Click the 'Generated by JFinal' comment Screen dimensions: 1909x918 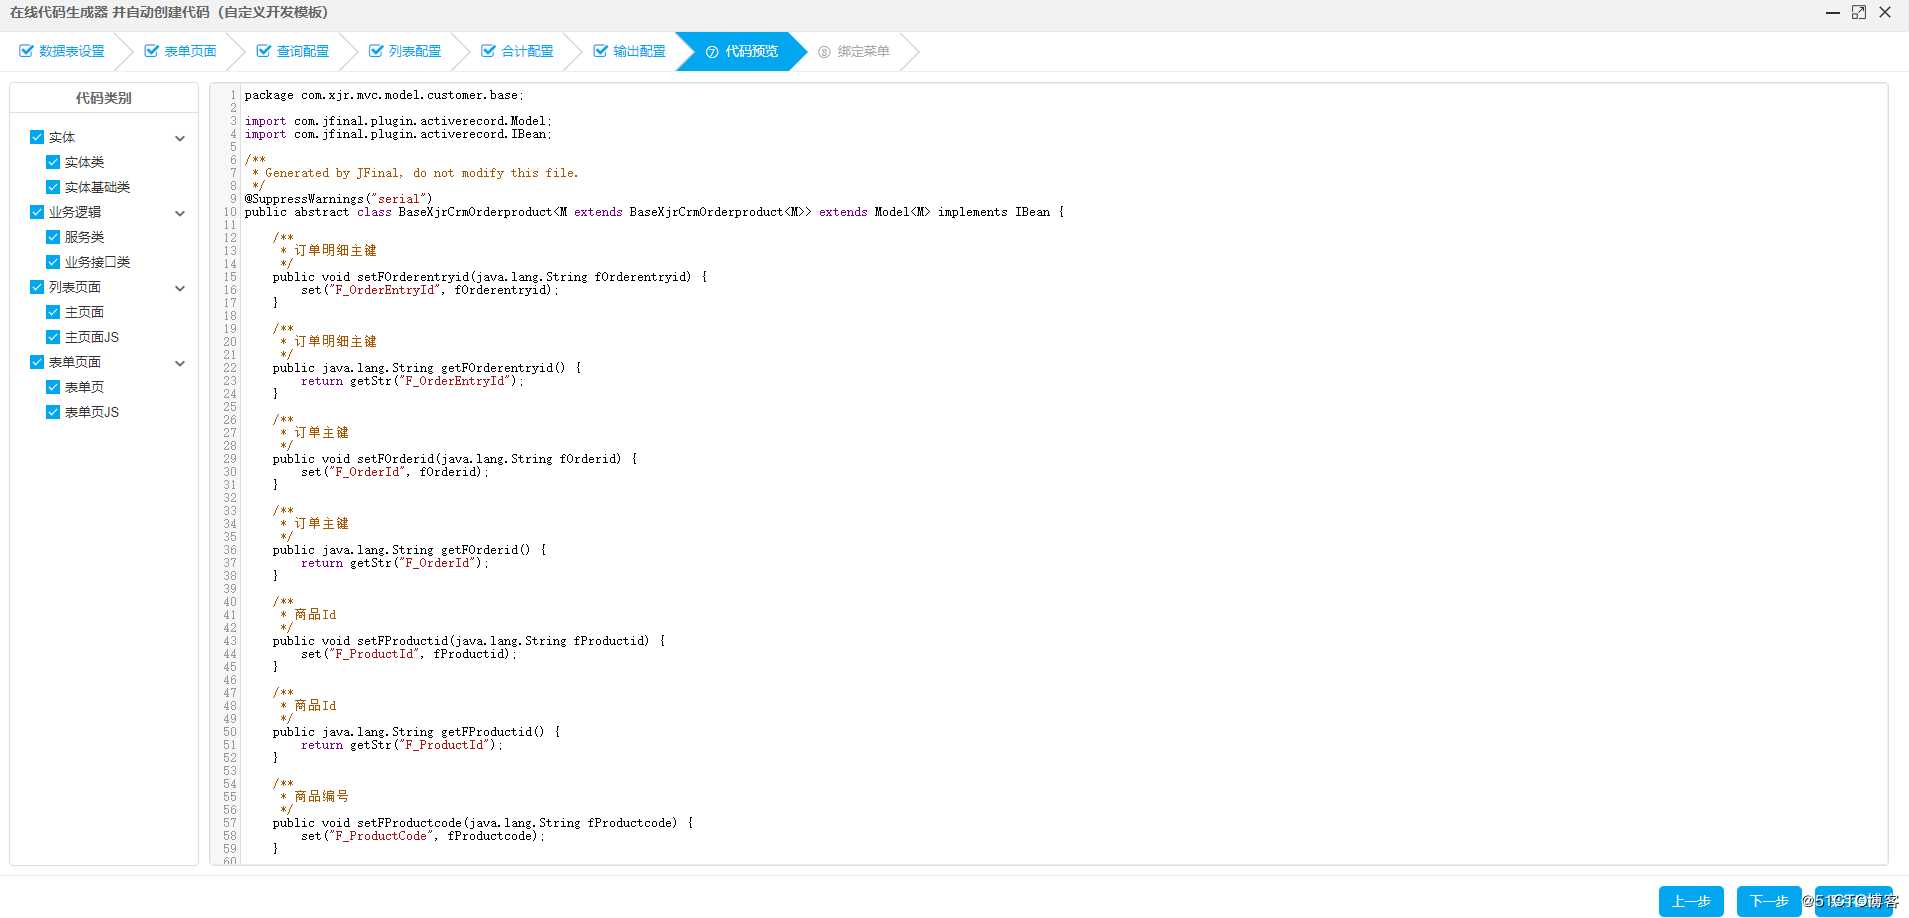point(415,173)
